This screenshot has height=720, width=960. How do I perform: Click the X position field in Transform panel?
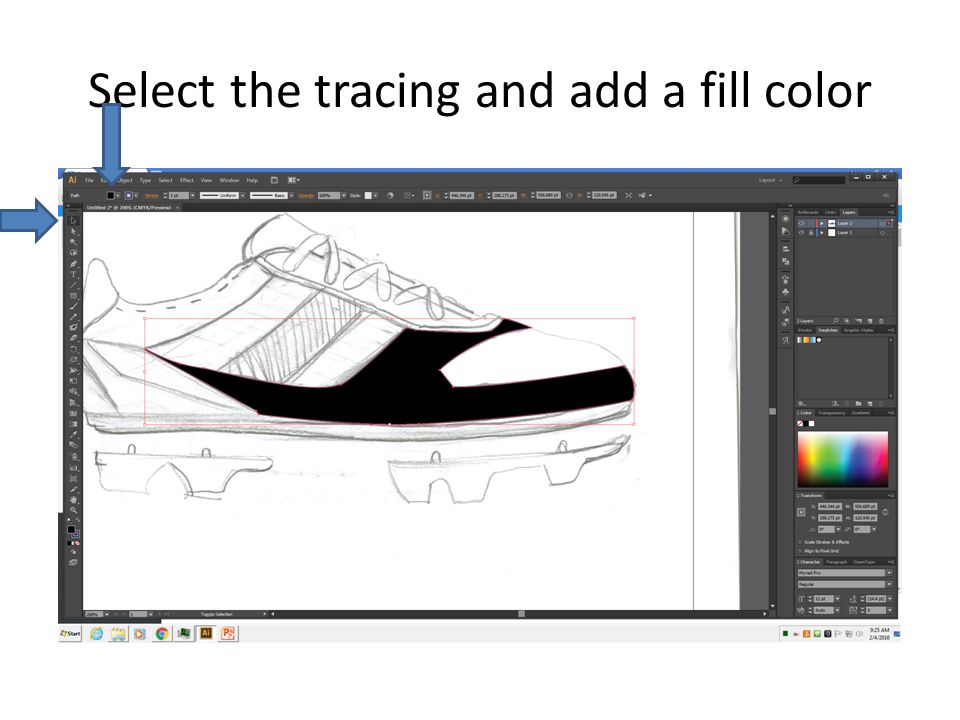(830, 506)
